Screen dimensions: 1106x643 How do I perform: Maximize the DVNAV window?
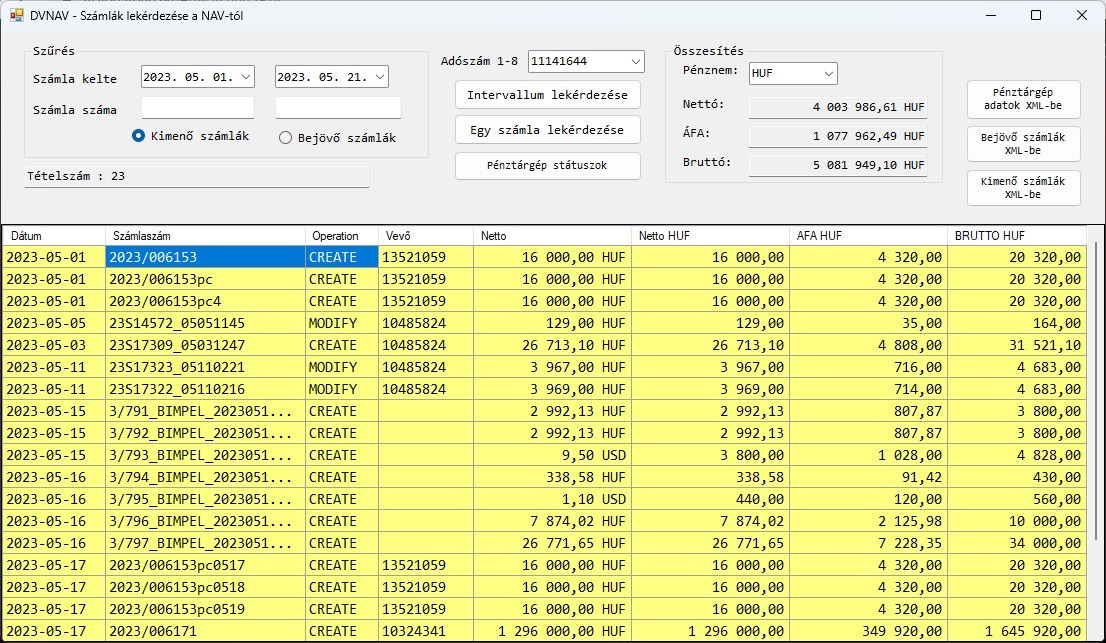click(1035, 16)
